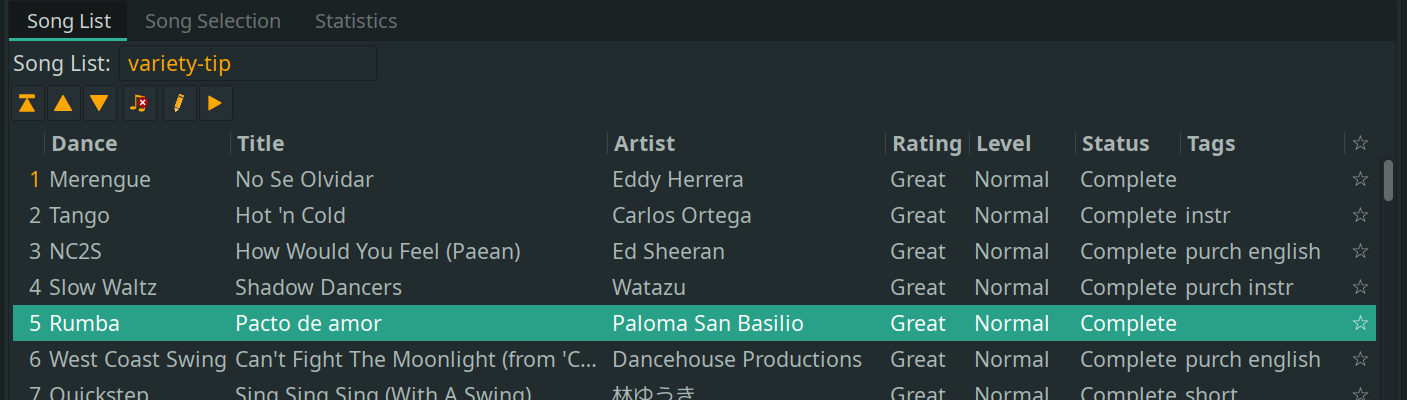The image size is (1407, 400).
Task: Click the star column header icon
Action: point(1360,144)
